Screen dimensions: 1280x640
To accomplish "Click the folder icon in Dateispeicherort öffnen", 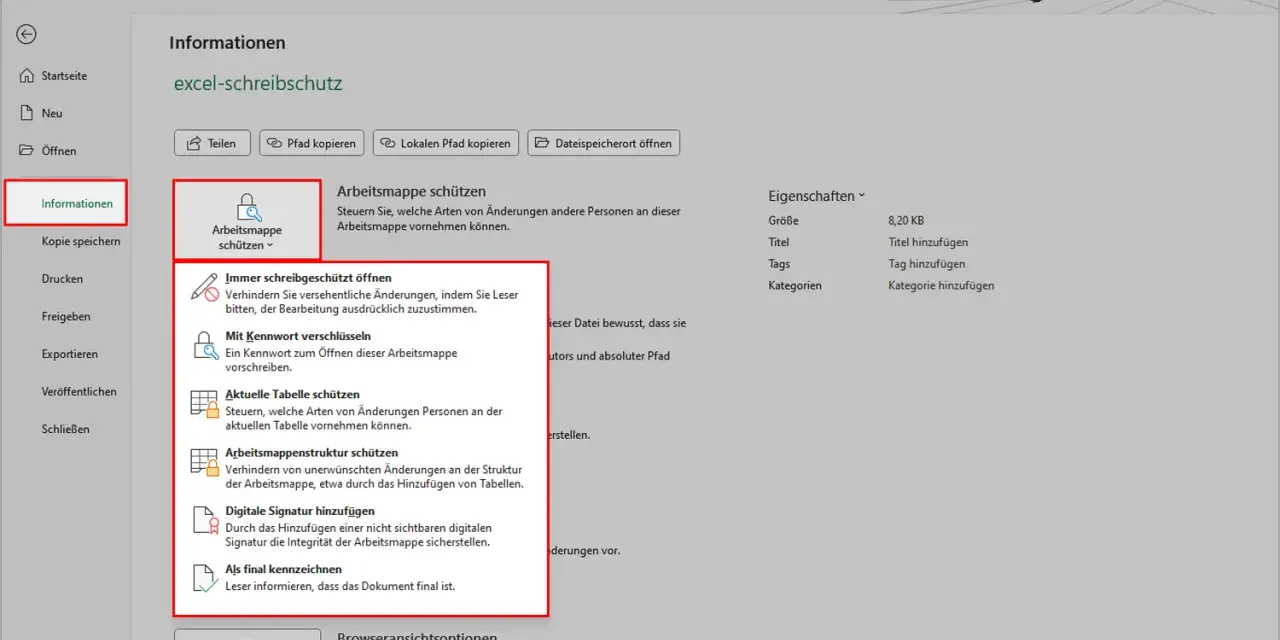I will [542, 143].
